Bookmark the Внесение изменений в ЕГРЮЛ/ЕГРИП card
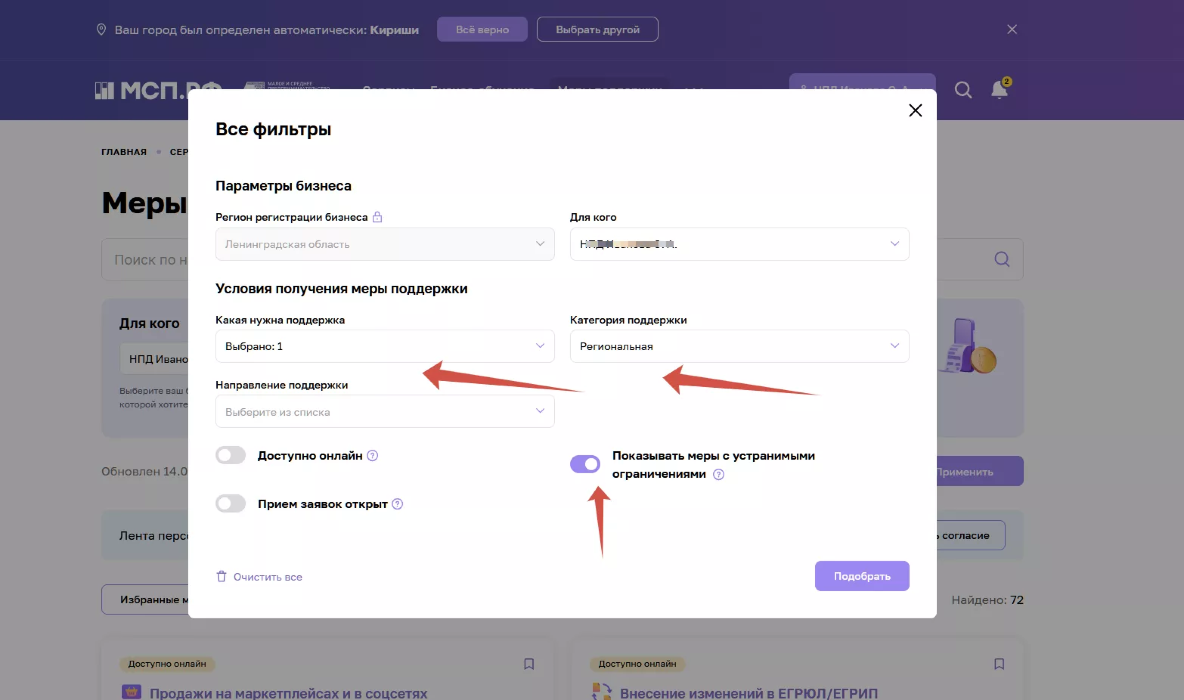The image size is (1184, 700). pos(998,664)
